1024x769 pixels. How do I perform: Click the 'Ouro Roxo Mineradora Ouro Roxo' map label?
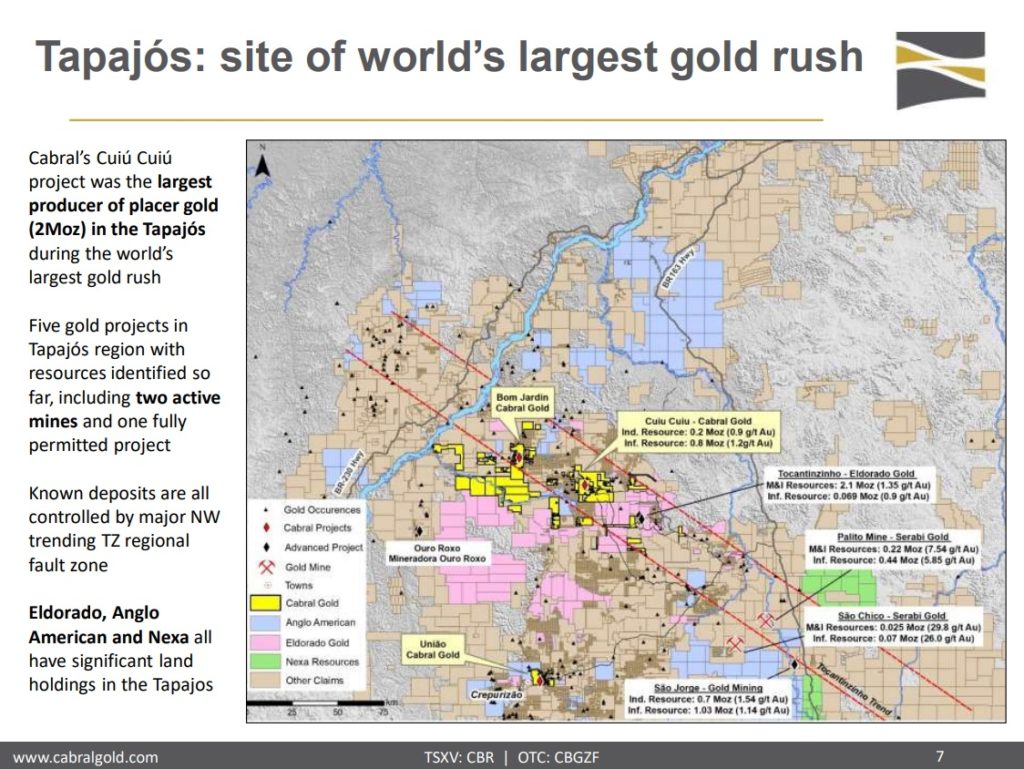coord(437,554)
